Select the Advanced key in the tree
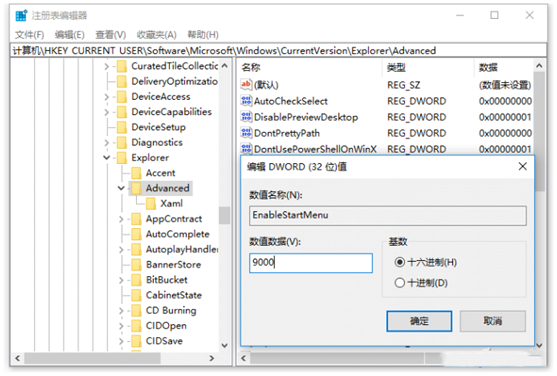Screen dimensions: 557x376 coord(167,188)
